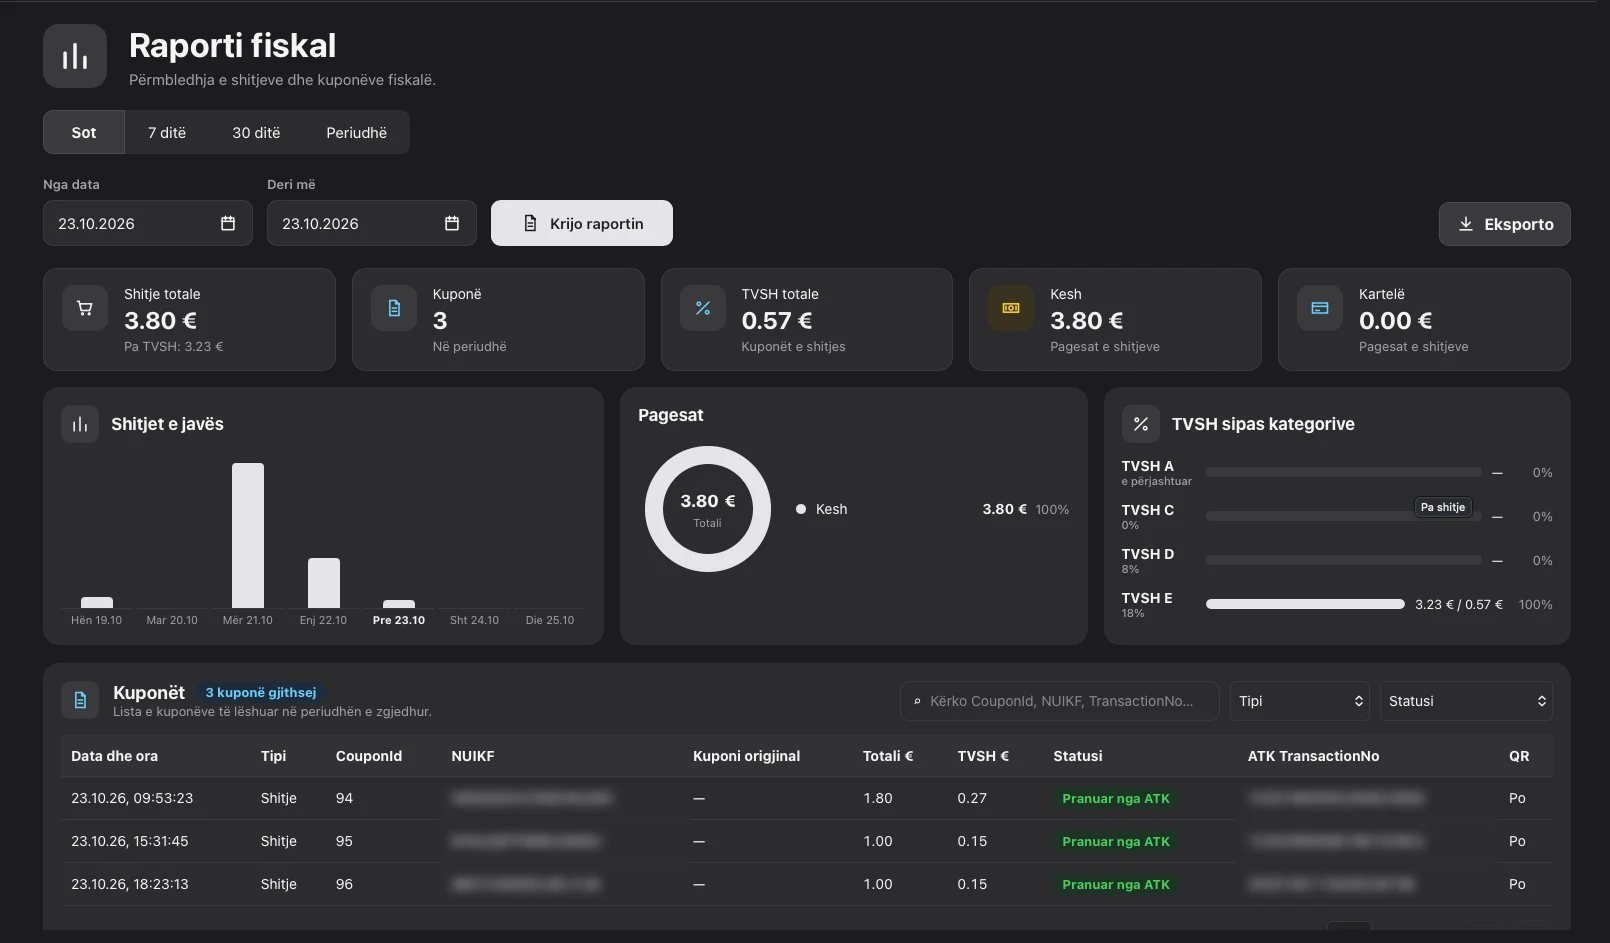Click the Mër 21.10 sales bar
The image size is (1610, 943).
[x=248, y=535]
